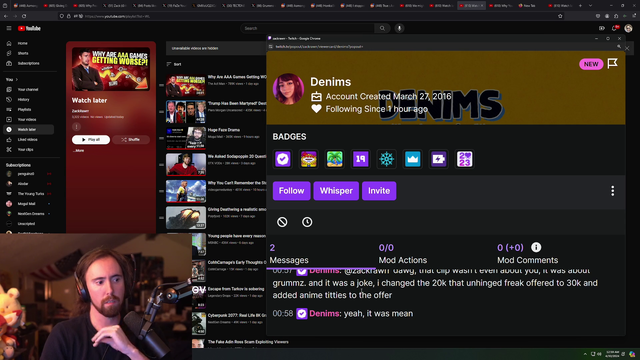640x360 pixels.
Task: Open a new Firefox tab
Action: 580,6
